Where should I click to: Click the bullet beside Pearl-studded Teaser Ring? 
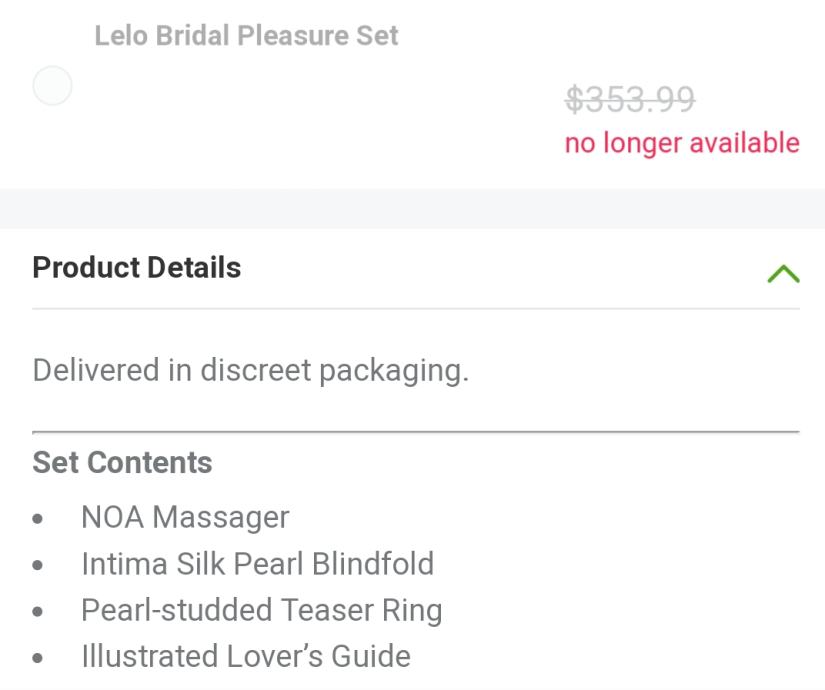(x=38, y=612)
